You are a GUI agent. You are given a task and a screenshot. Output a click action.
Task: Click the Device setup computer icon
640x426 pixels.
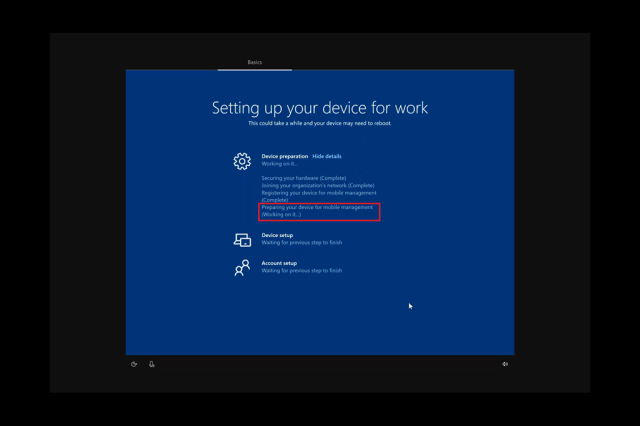coord(242,240)
